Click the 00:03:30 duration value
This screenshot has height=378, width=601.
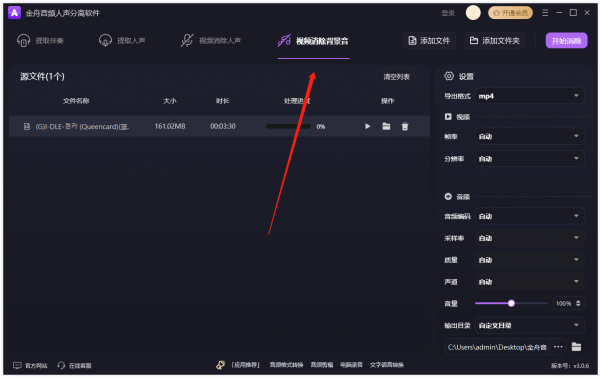pos(223,126)
